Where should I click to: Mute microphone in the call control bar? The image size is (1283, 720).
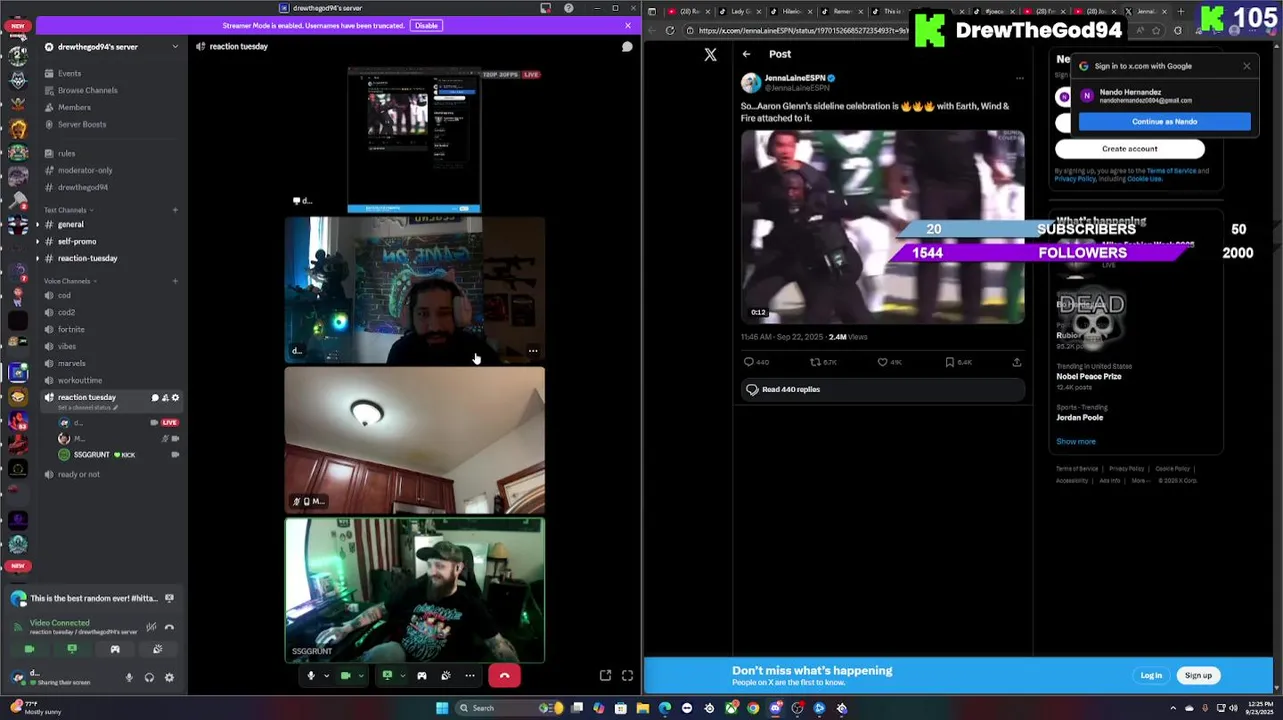[311, 676]
